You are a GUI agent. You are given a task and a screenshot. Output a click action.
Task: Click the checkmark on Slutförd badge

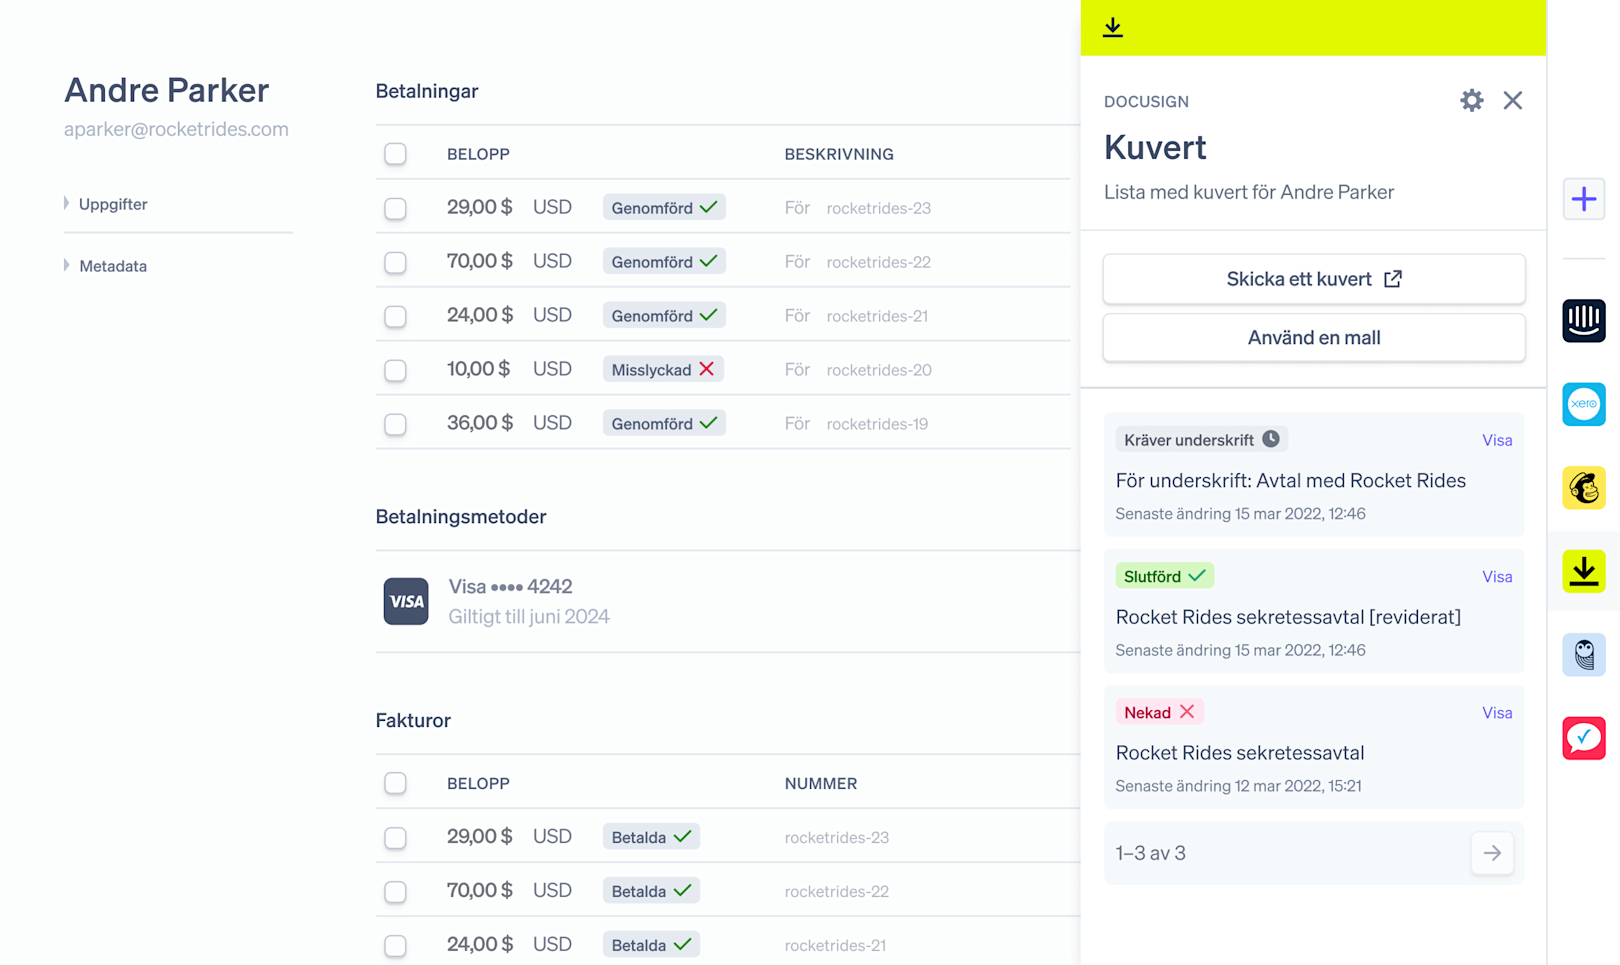click(1197, 576)
